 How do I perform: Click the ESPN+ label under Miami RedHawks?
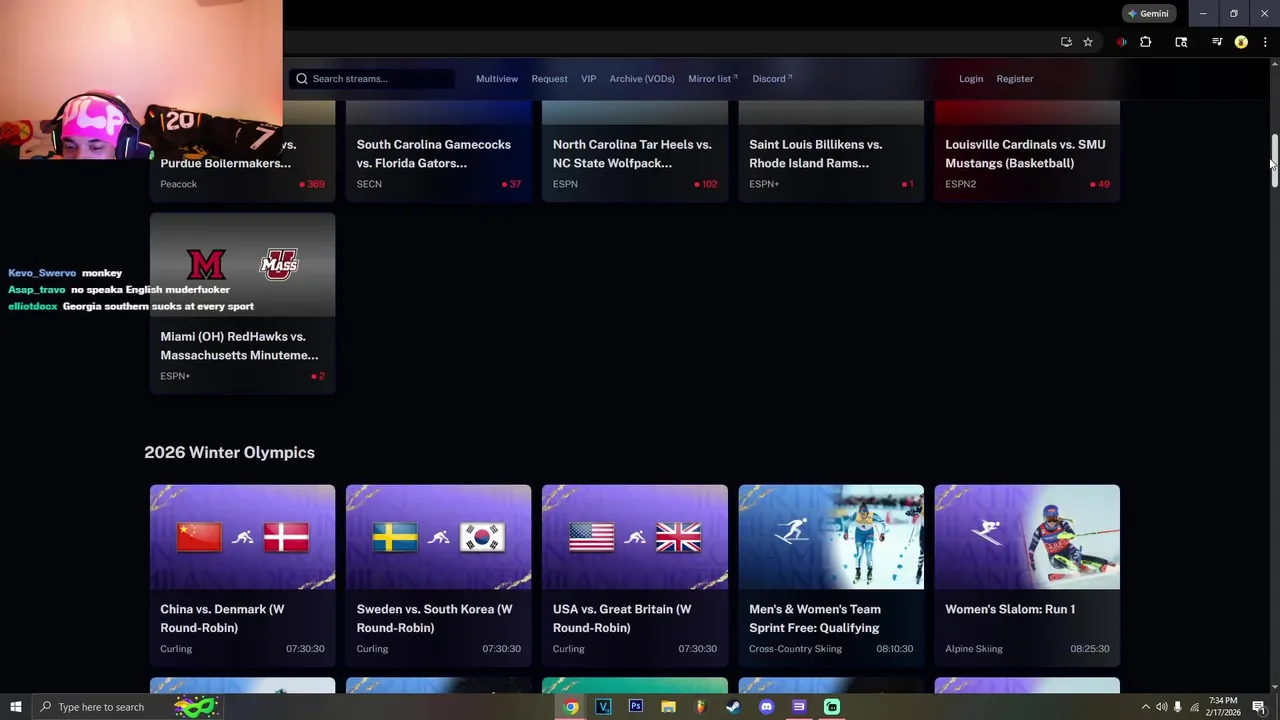pyautogui.click(x=175, y=376)
